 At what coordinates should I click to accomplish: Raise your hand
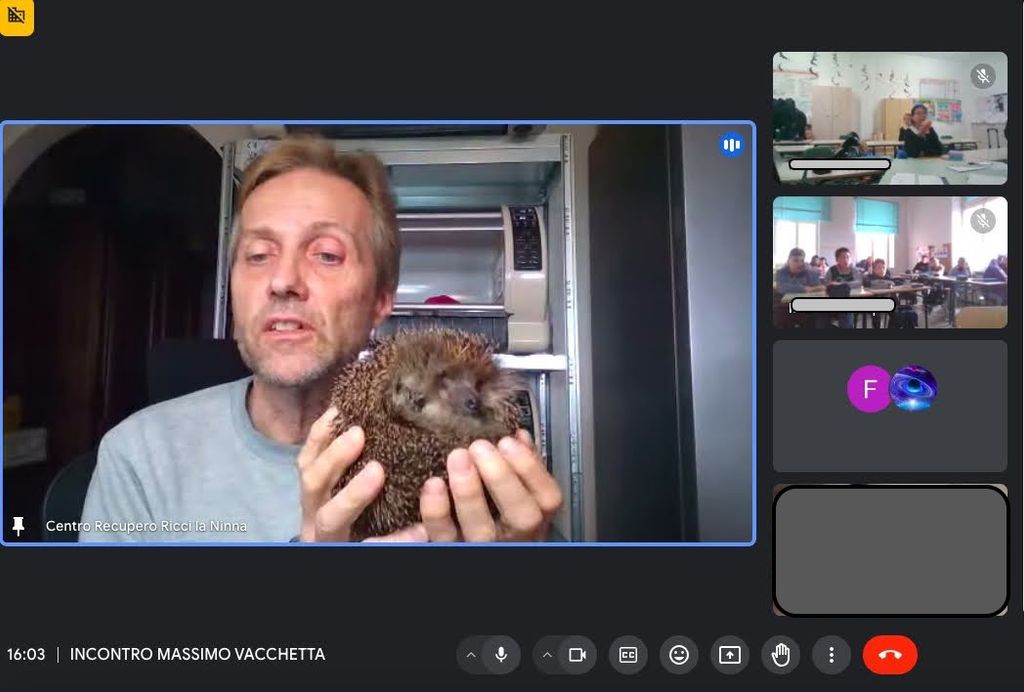tap(781, 655)
